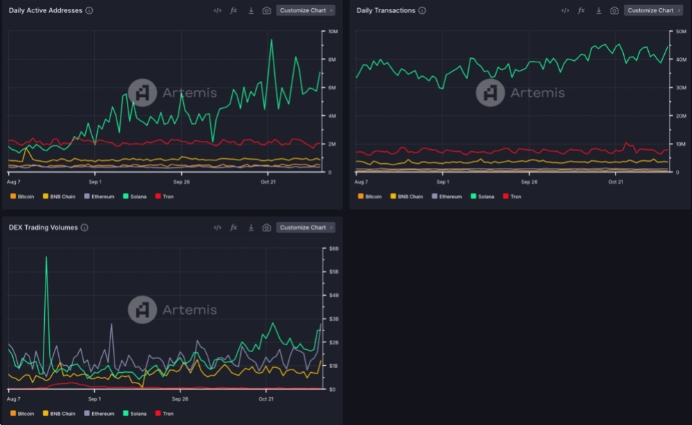Screen dimensions: 692x425
Task: Toggle Ethereum series in Daily Active Addresses legend
Action: coord(99,196)
